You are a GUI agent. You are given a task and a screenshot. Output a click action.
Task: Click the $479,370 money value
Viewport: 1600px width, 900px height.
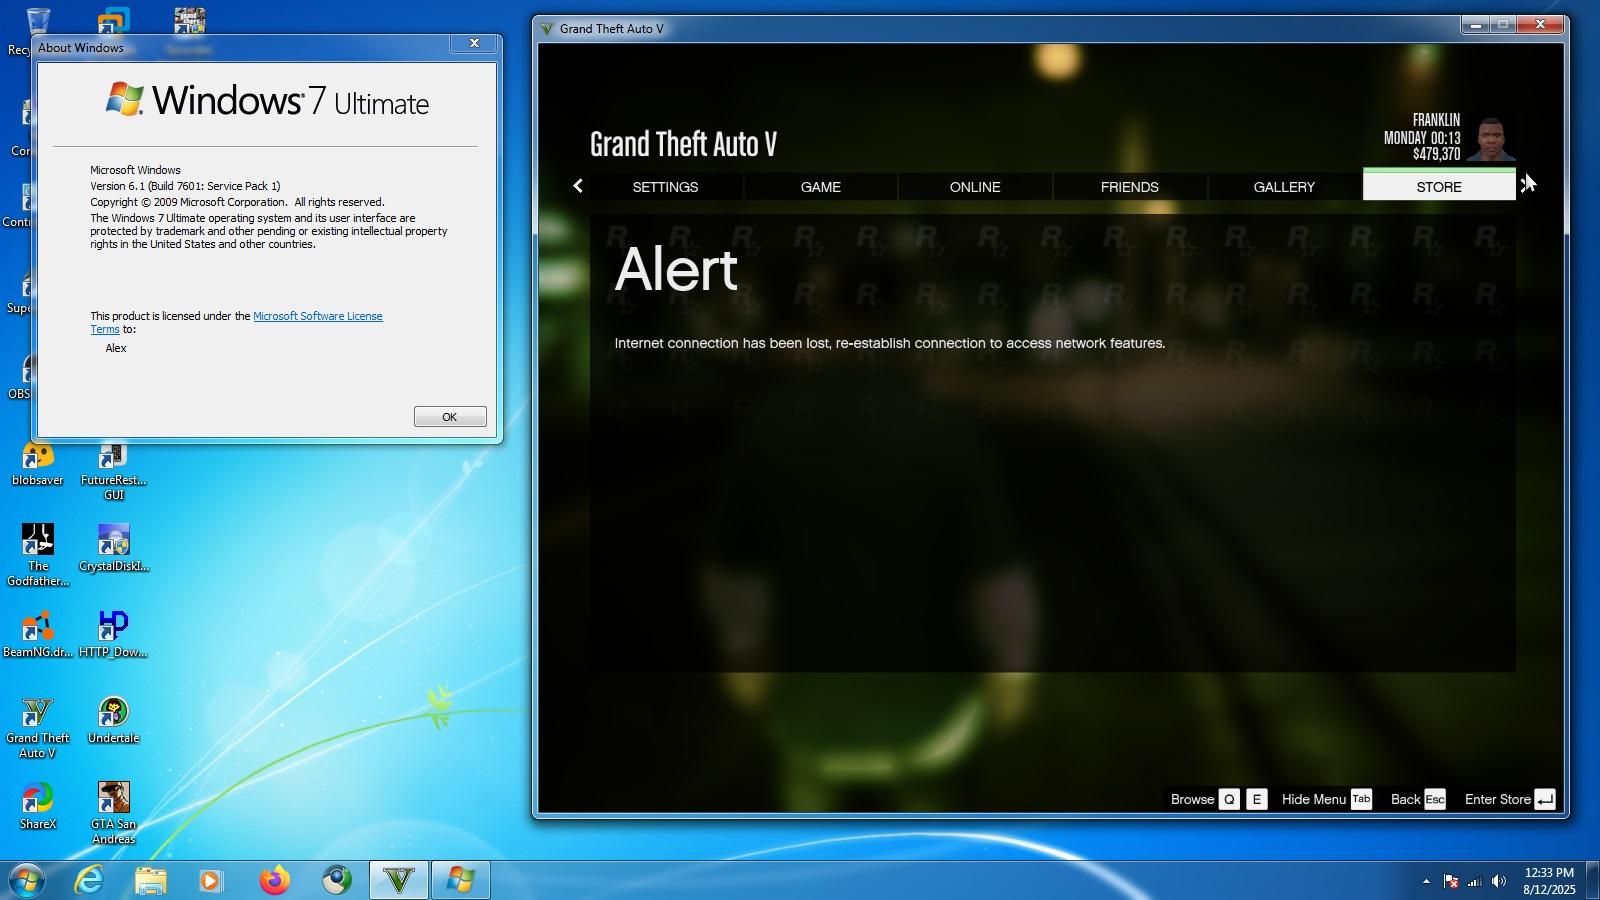[x=1436, y=154]
